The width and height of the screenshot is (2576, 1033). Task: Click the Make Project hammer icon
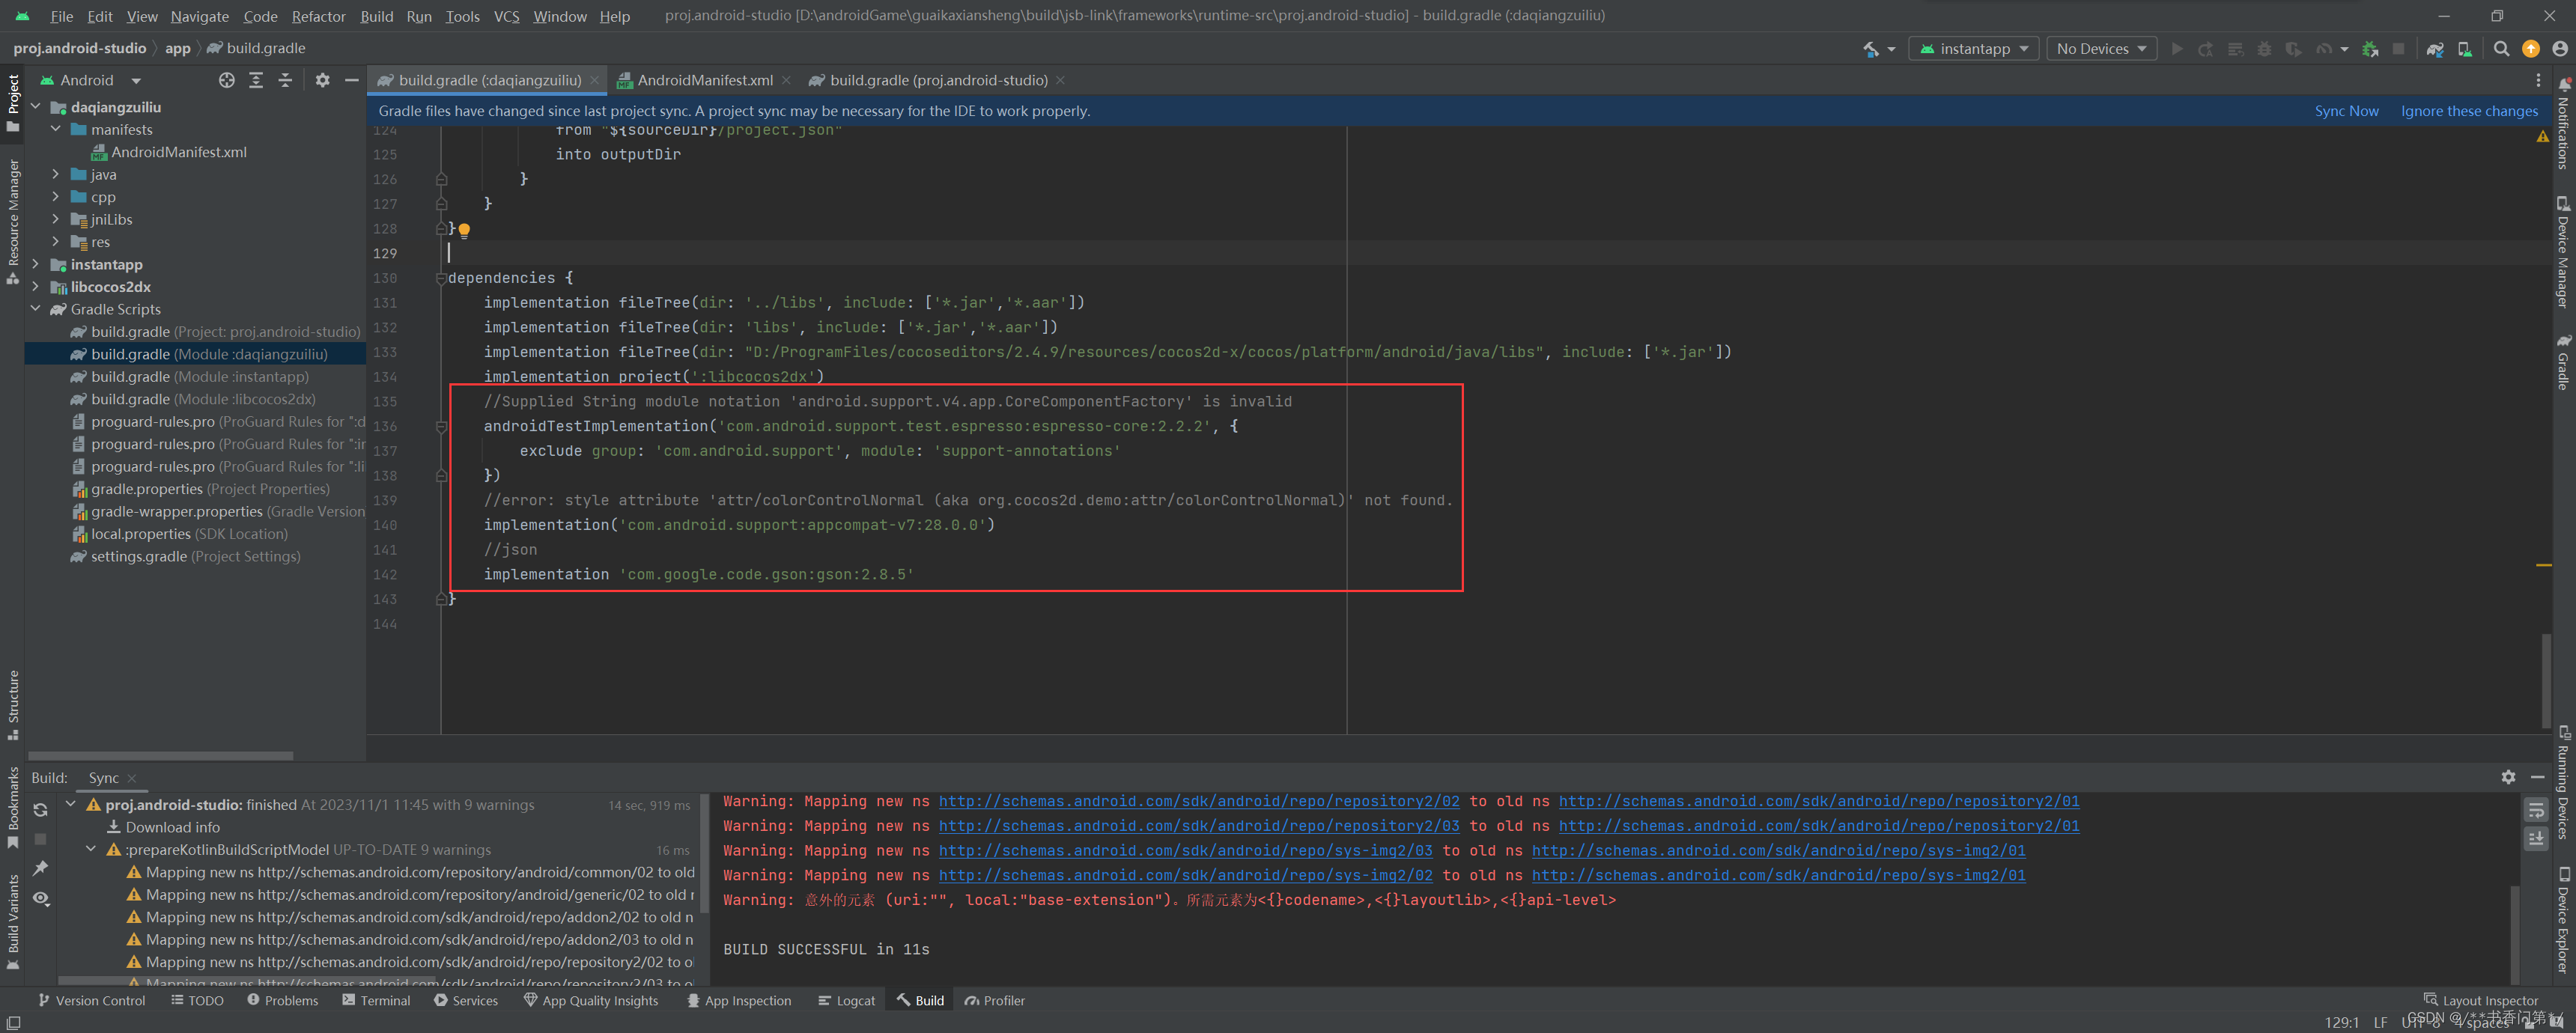[1870, 49]
